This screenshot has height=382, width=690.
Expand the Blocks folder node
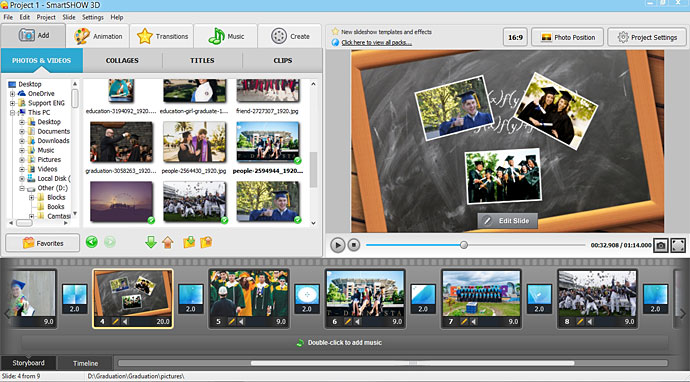click(x=31, y=198)
